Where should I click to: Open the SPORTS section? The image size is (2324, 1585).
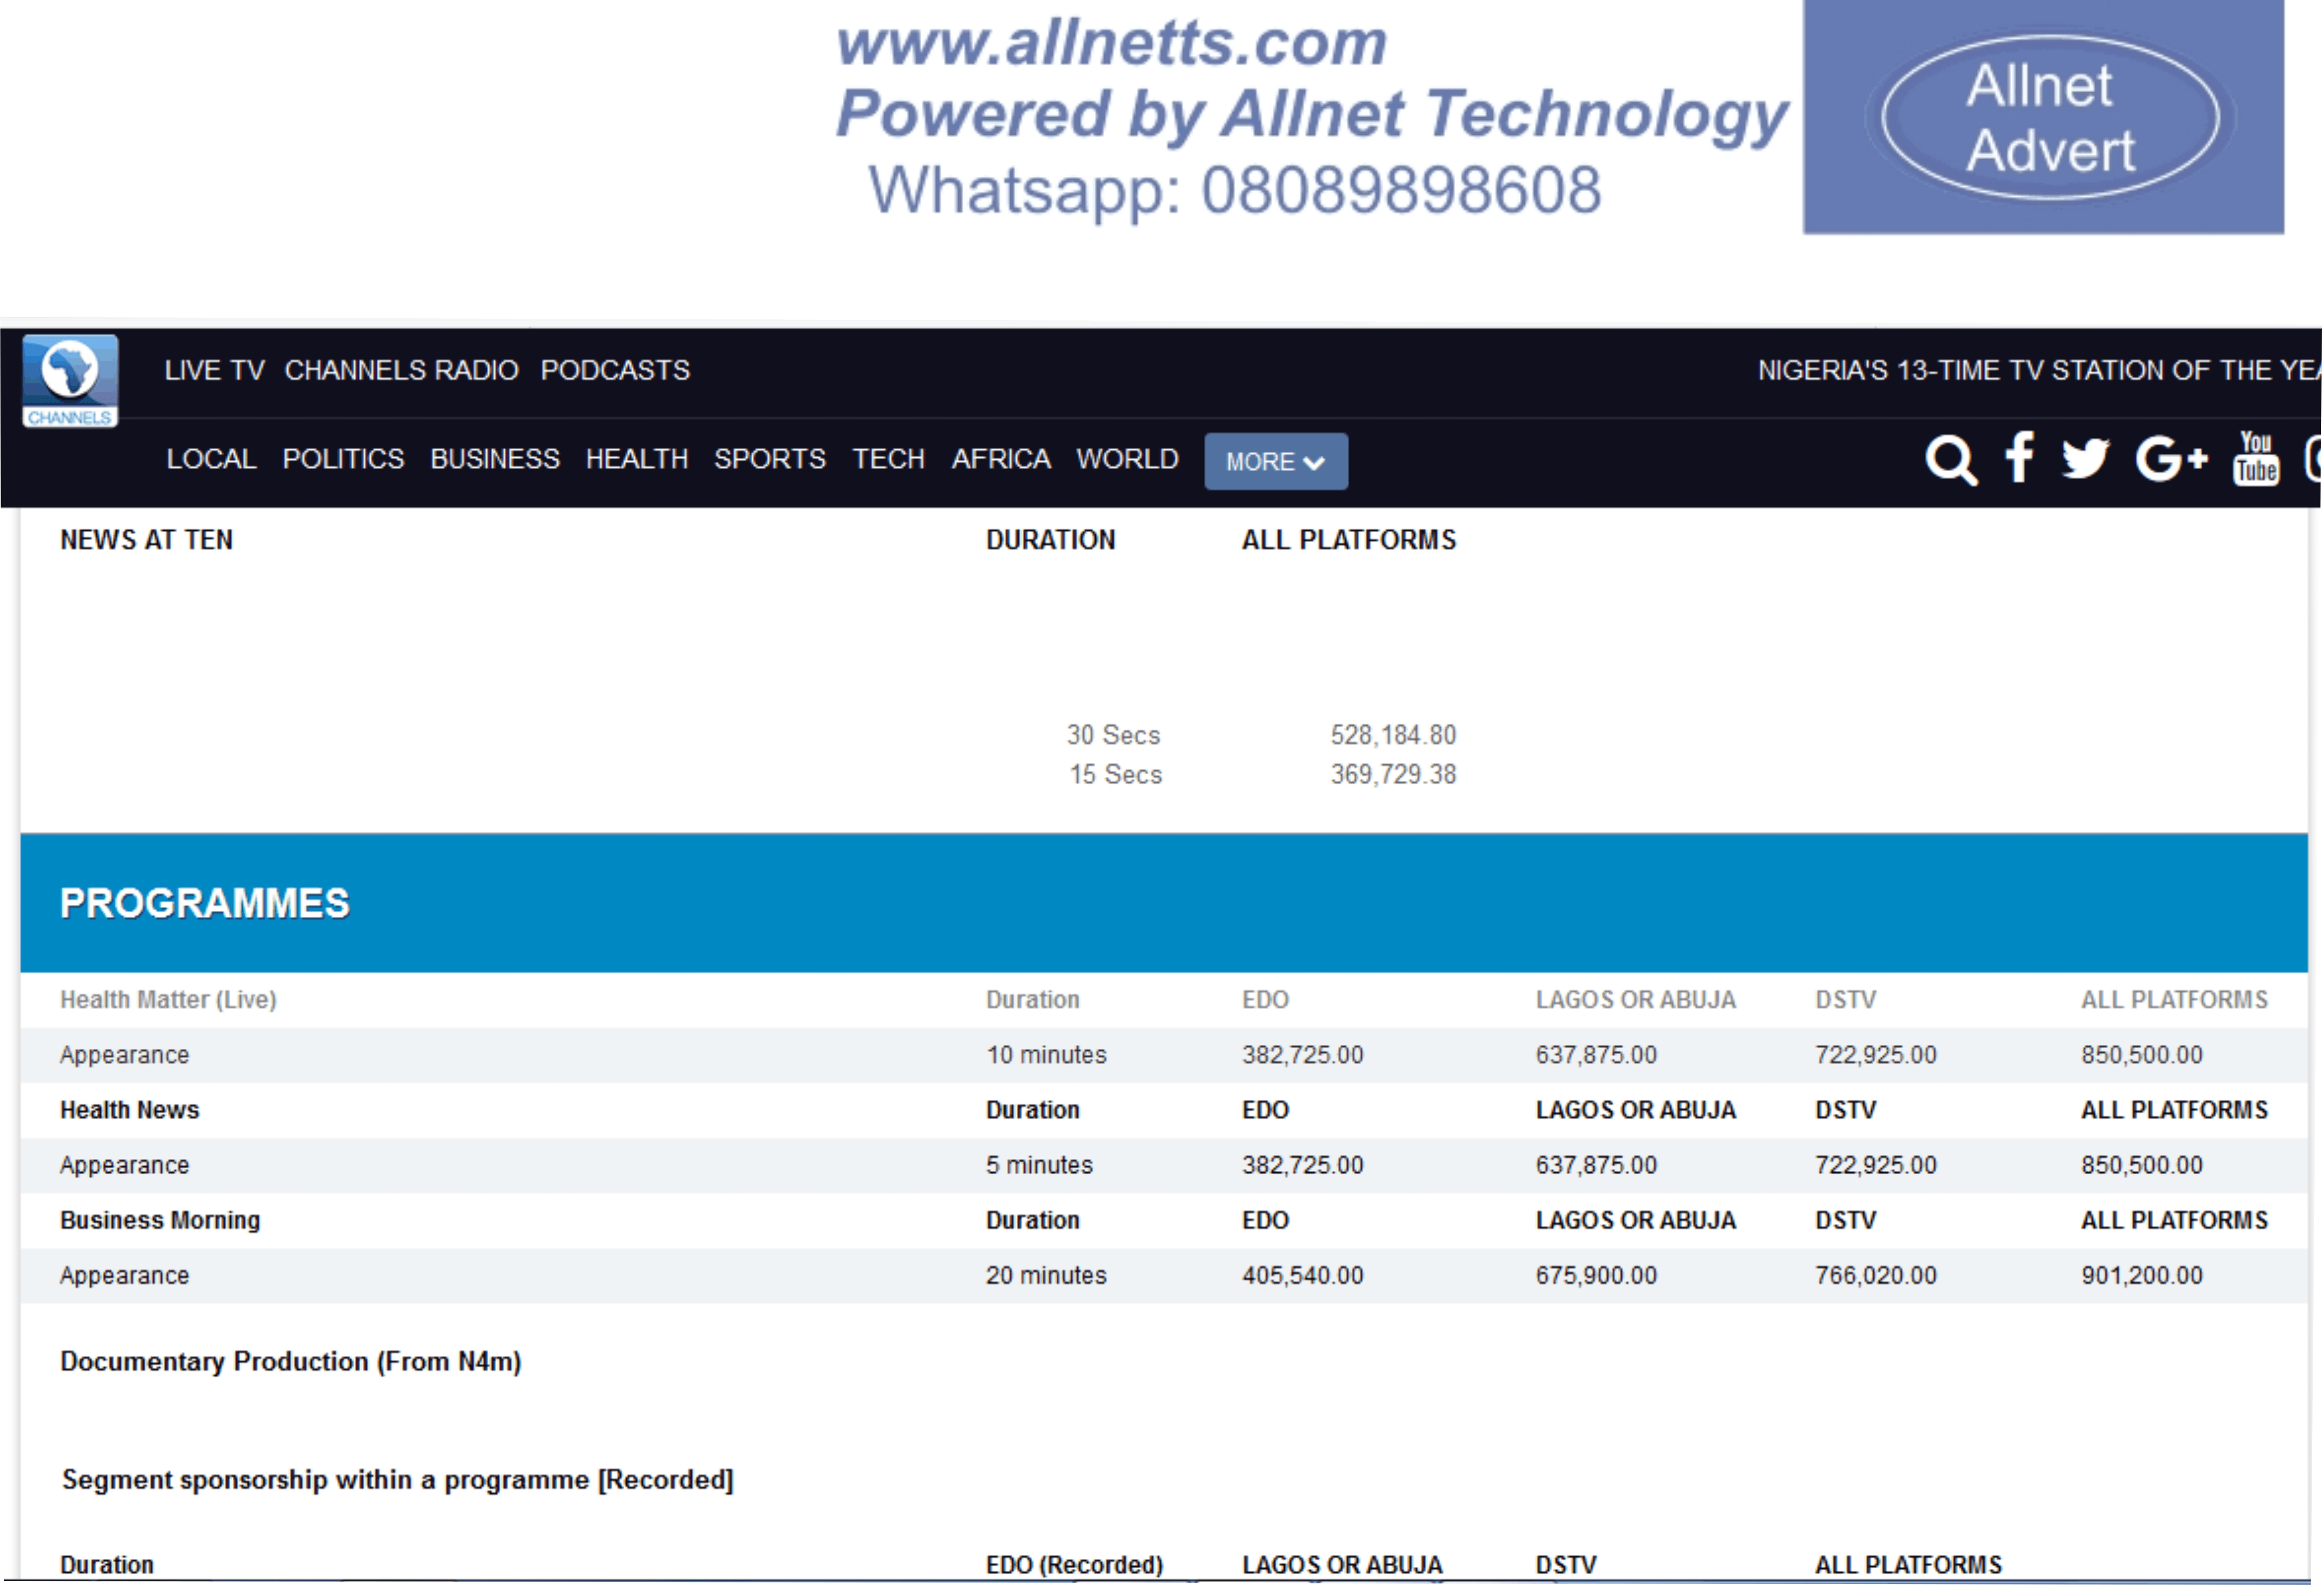tap(770, 459)
